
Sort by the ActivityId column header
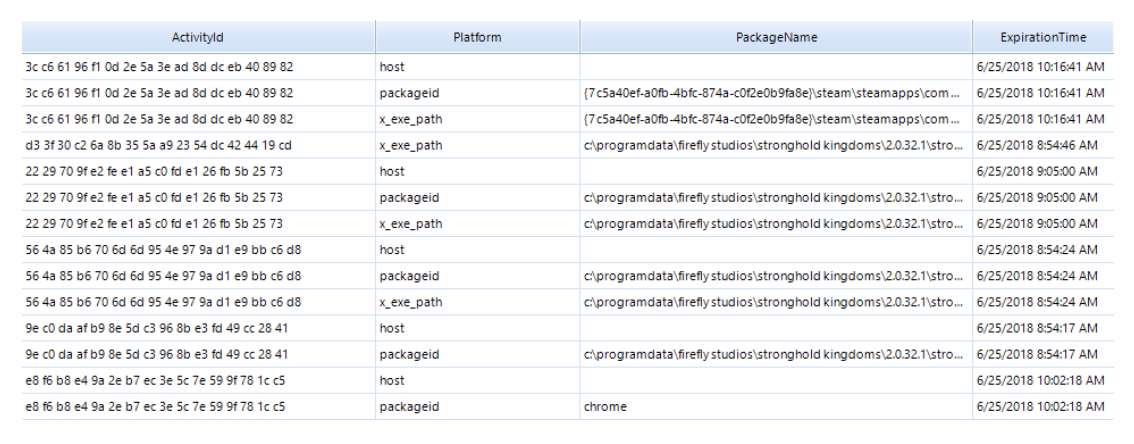(x=198, y=38)
